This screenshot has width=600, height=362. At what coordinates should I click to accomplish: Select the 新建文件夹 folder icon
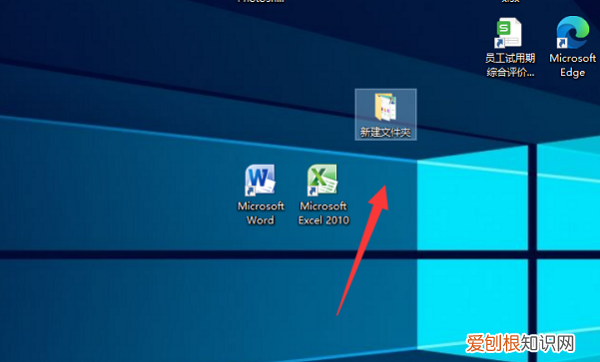point(385,107)
